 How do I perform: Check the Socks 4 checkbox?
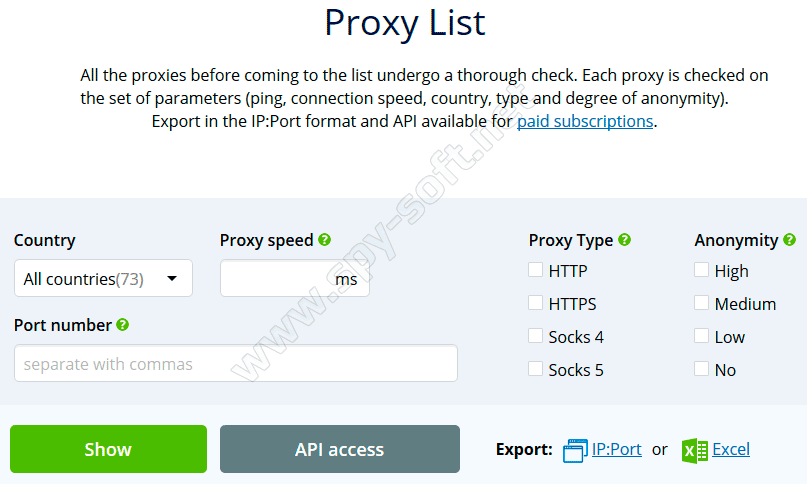536,336
